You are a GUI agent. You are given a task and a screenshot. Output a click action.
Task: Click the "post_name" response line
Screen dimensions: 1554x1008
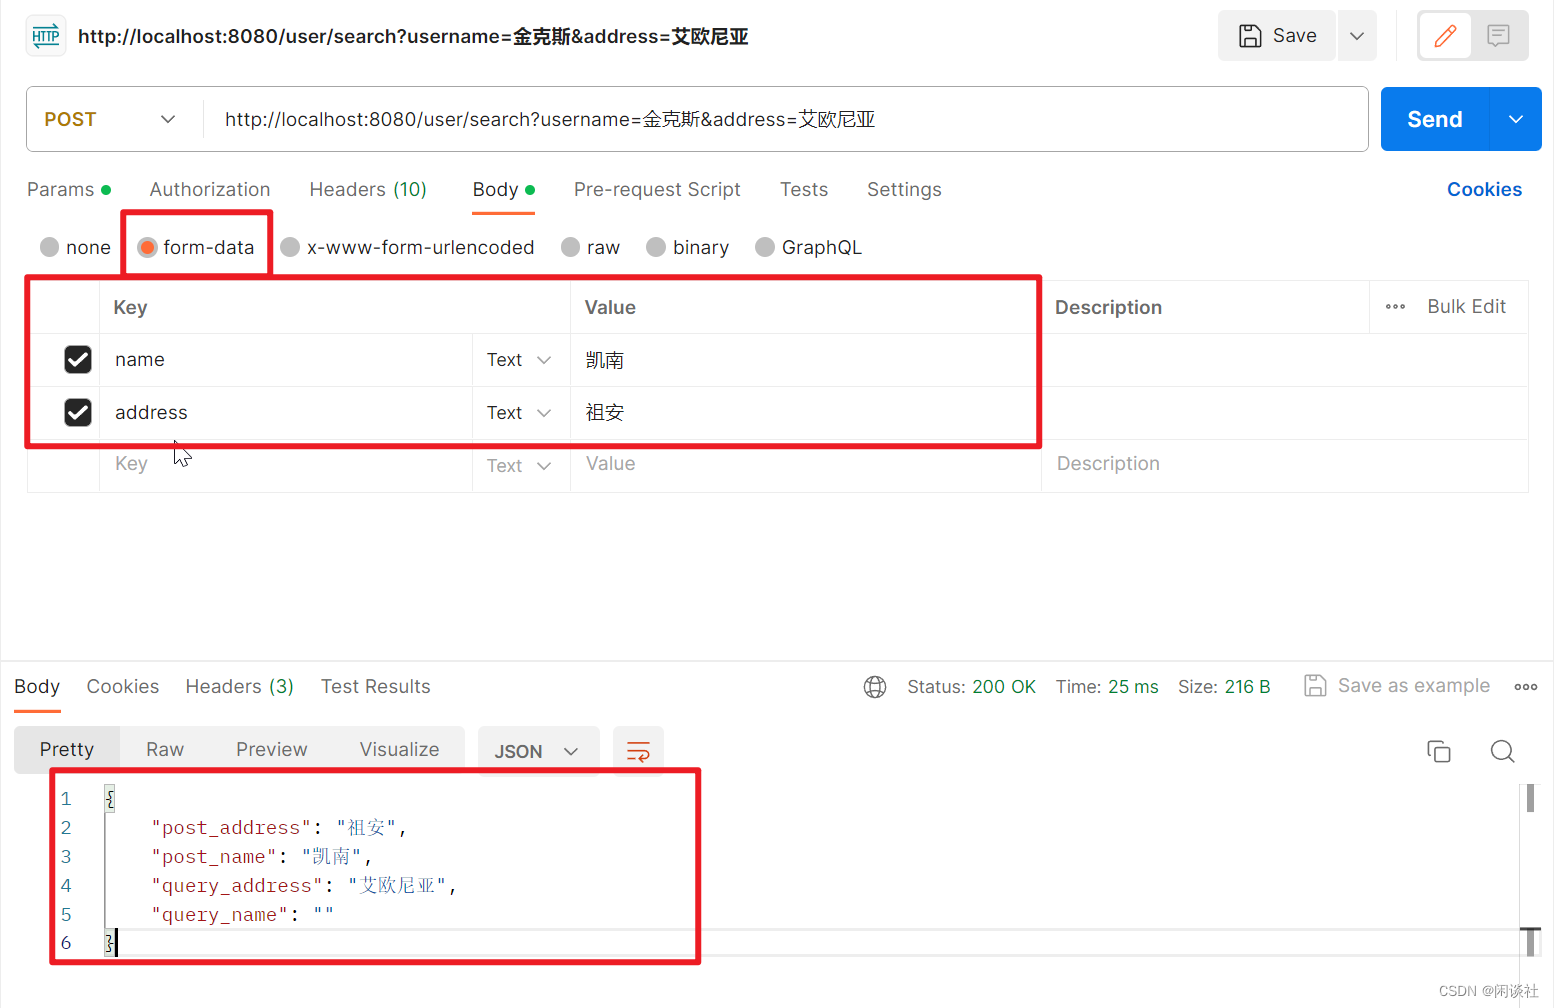pos(261,857)
